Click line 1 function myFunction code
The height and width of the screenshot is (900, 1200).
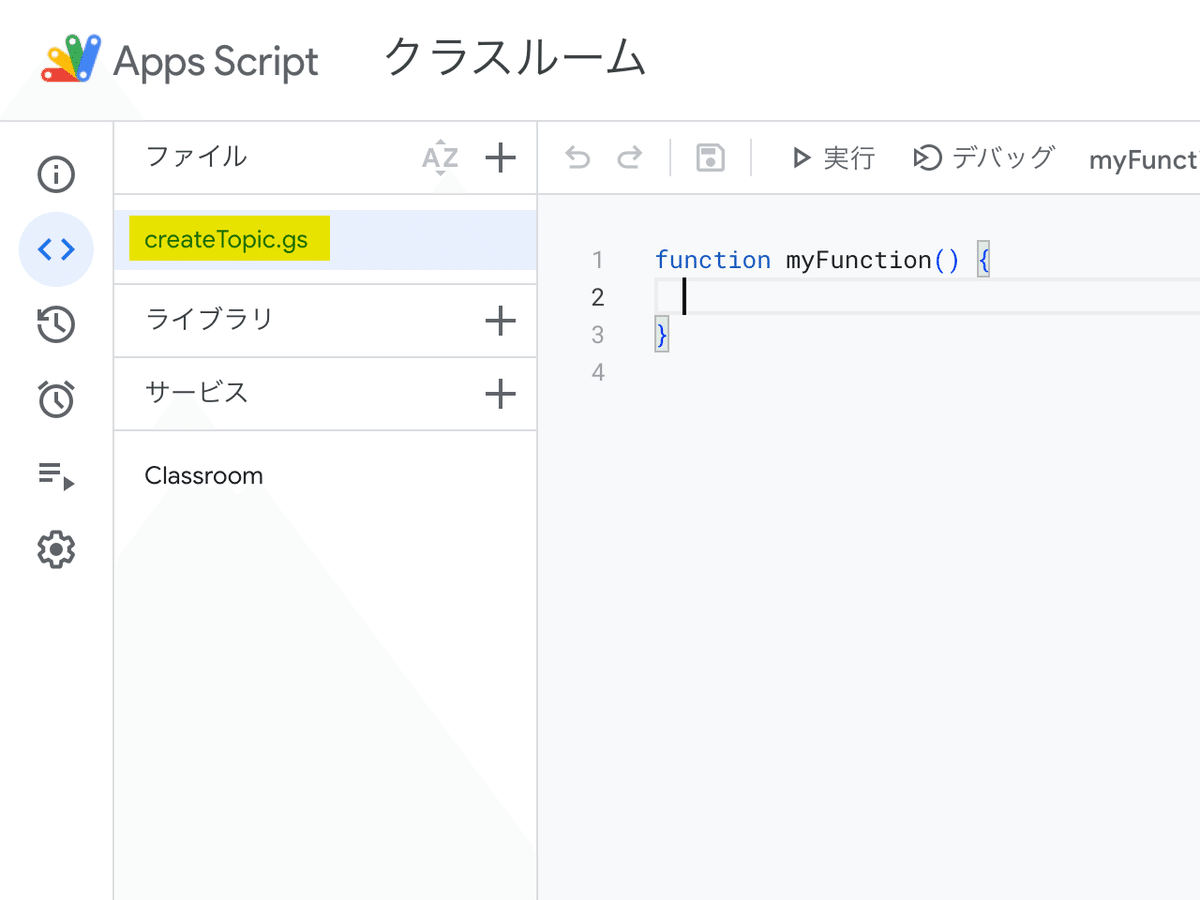822,261
